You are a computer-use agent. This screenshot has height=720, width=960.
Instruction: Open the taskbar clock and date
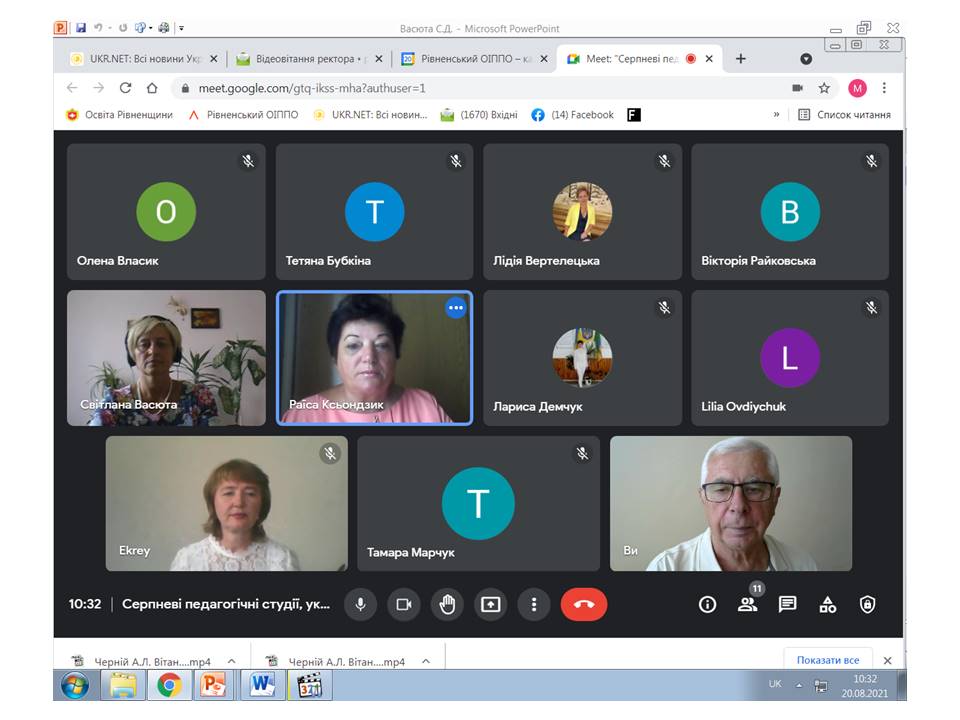point(864,686)
